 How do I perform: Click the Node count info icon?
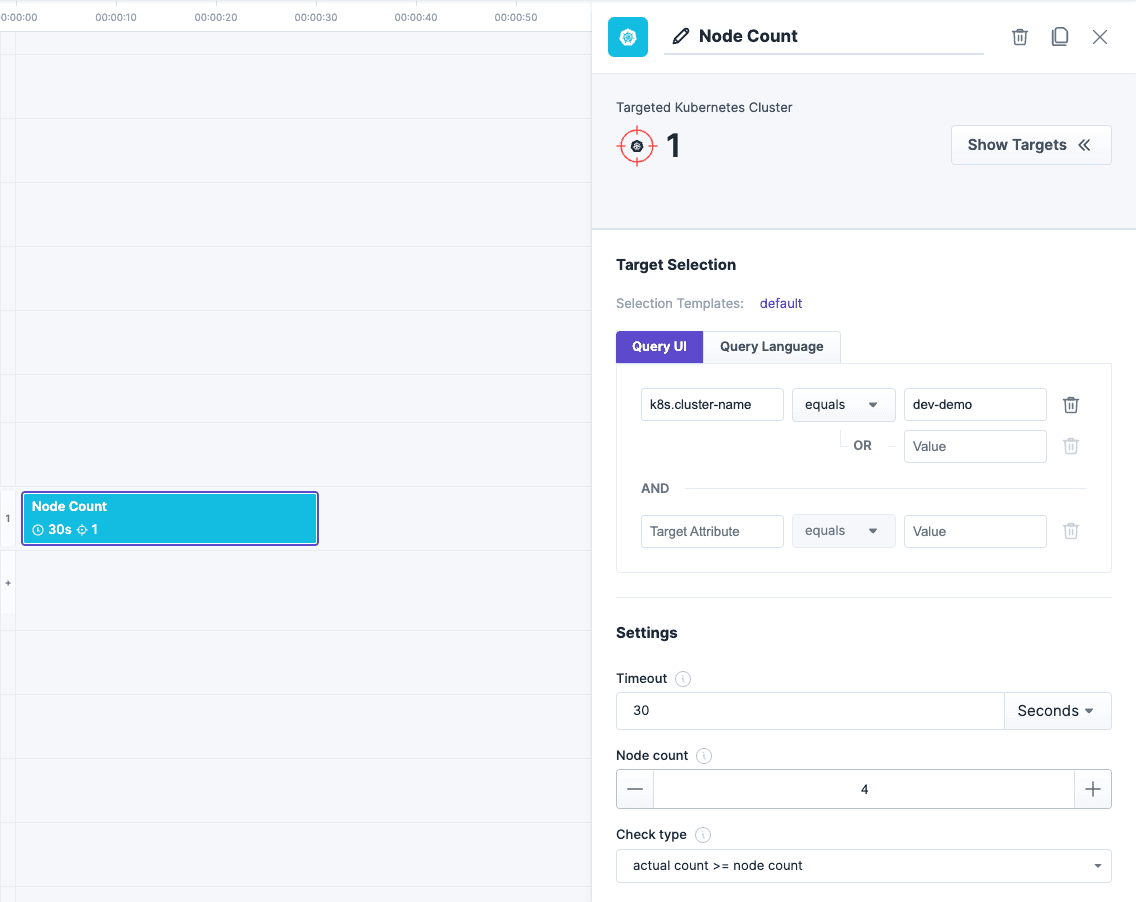coord(703,756)
